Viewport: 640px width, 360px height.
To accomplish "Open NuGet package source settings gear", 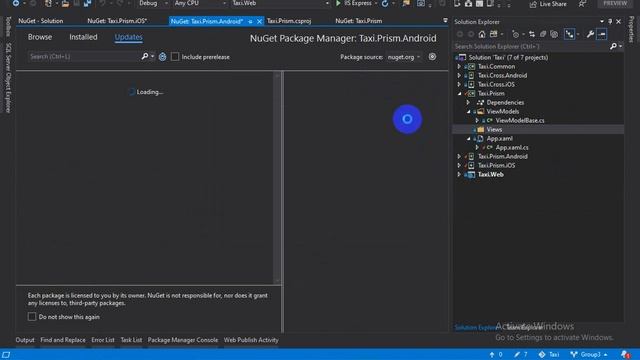I will (x=432, y=57).
